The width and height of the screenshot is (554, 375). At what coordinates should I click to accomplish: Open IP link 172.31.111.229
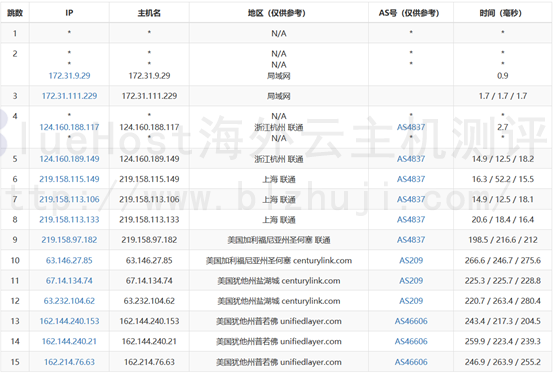point(69,96)
